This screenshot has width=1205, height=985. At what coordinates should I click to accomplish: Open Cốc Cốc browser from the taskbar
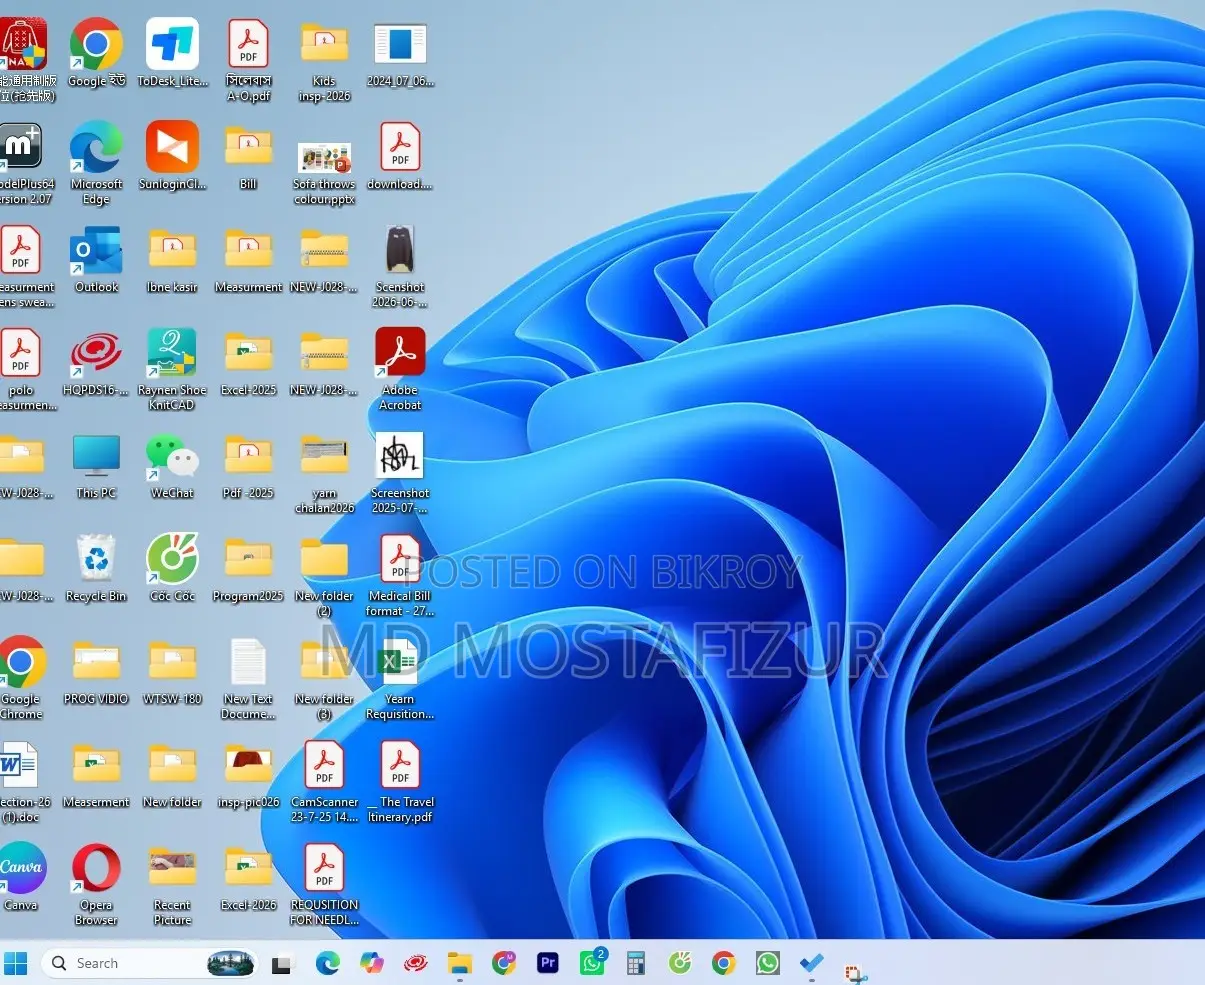680,963
